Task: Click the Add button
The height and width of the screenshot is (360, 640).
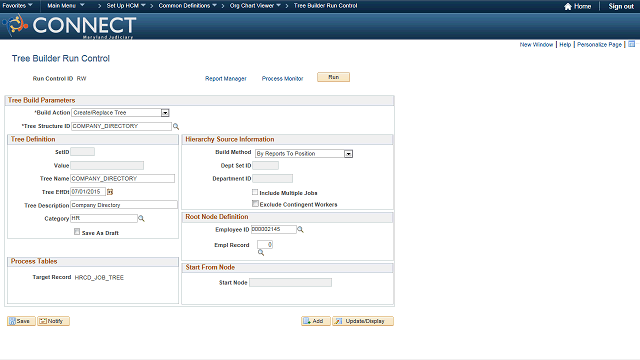Action: [x=316, y=321]
